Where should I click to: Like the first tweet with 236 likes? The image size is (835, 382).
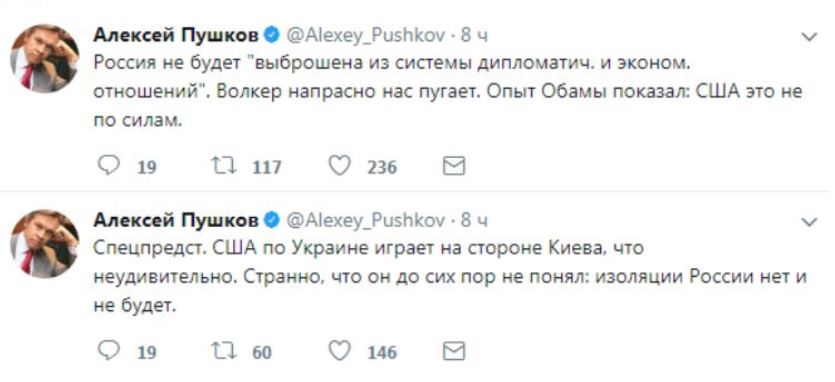point(340,166)
